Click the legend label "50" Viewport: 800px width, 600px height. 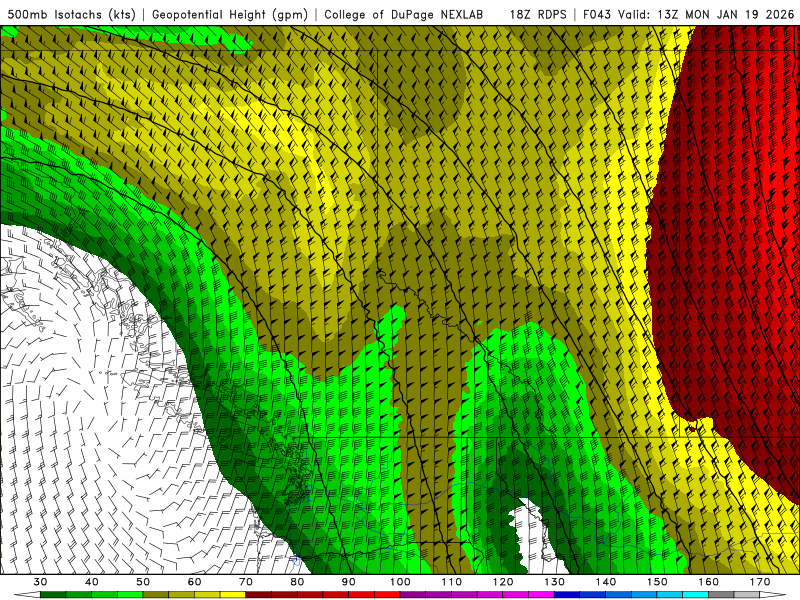pyautogui.click(x=143, y=582)
